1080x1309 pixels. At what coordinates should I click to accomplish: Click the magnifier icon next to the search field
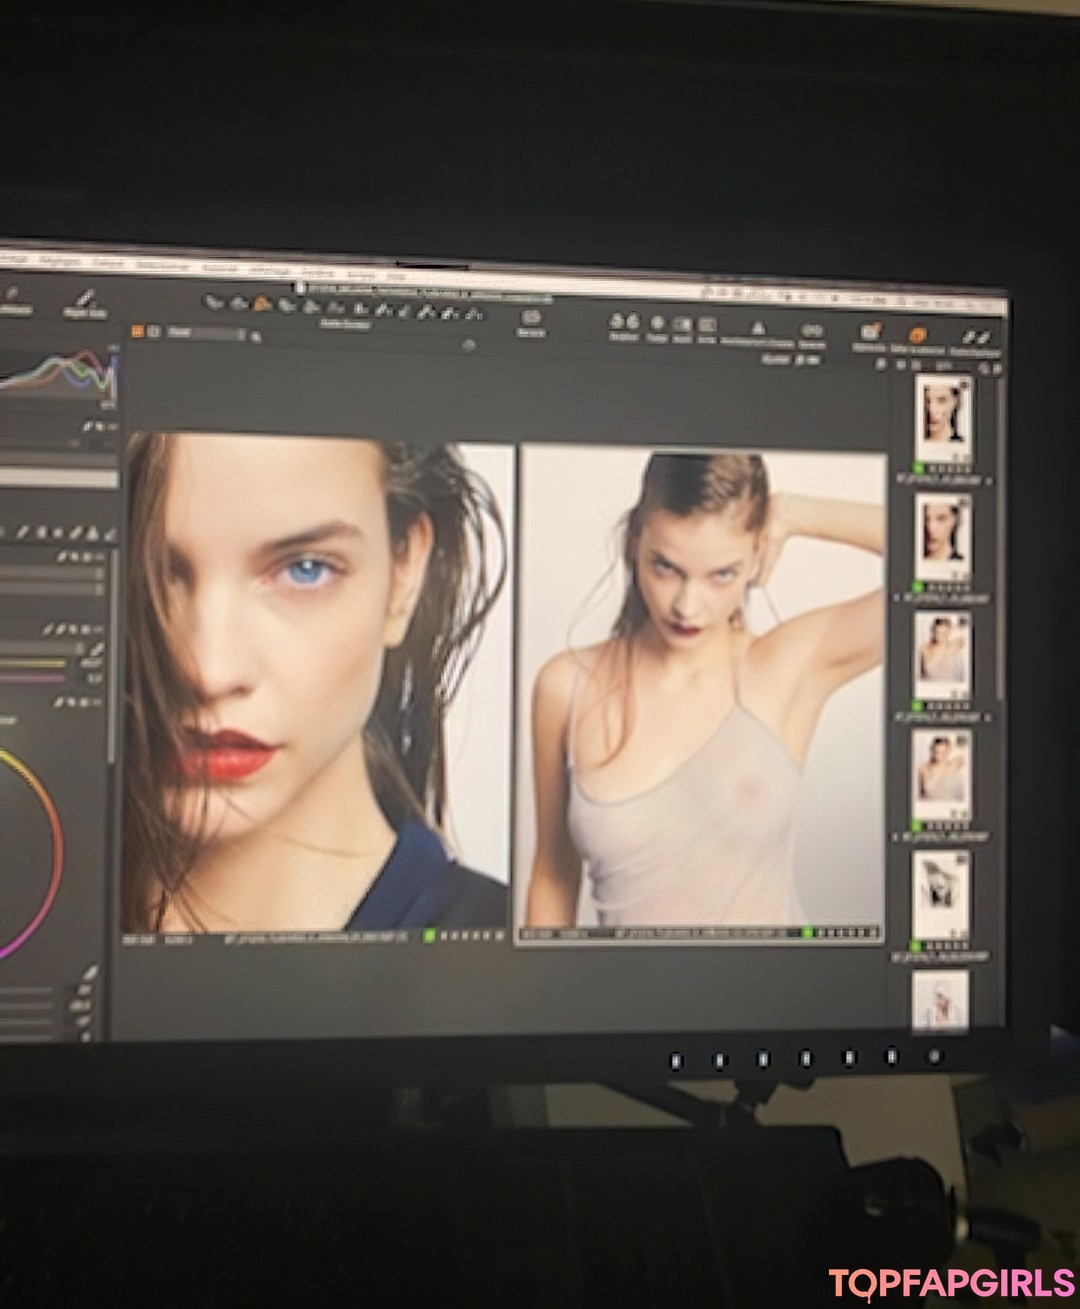pyautogui.click(x=257, y=338)
